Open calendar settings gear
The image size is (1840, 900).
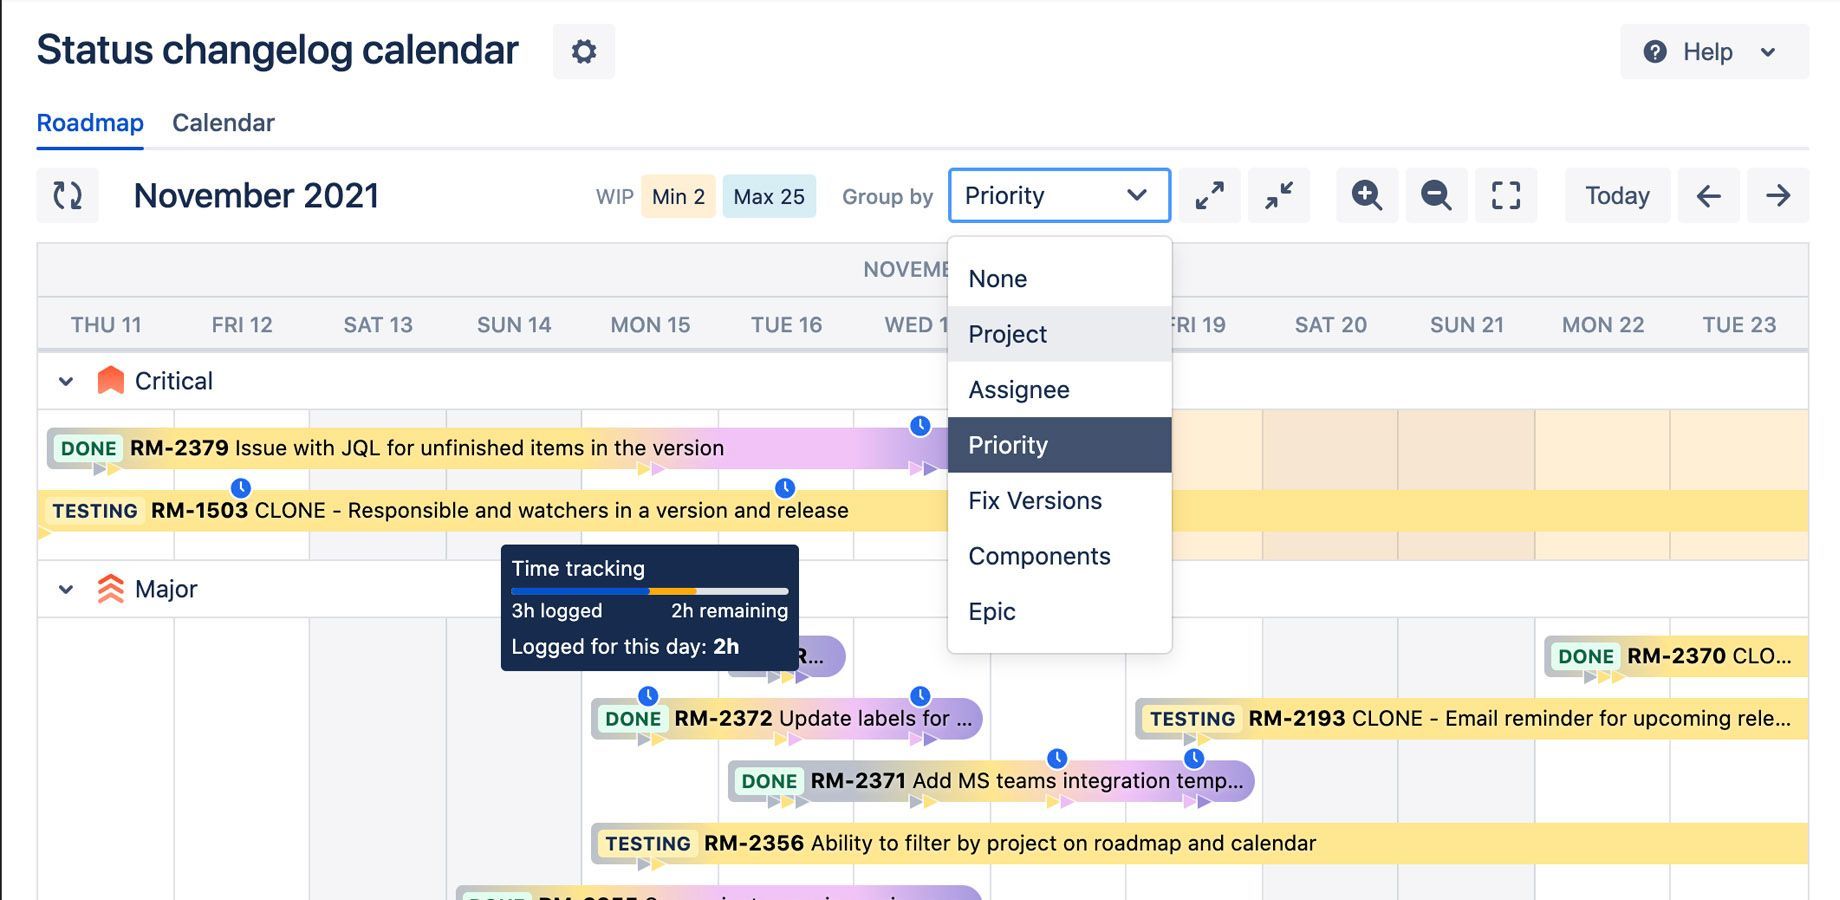(584, 51)
